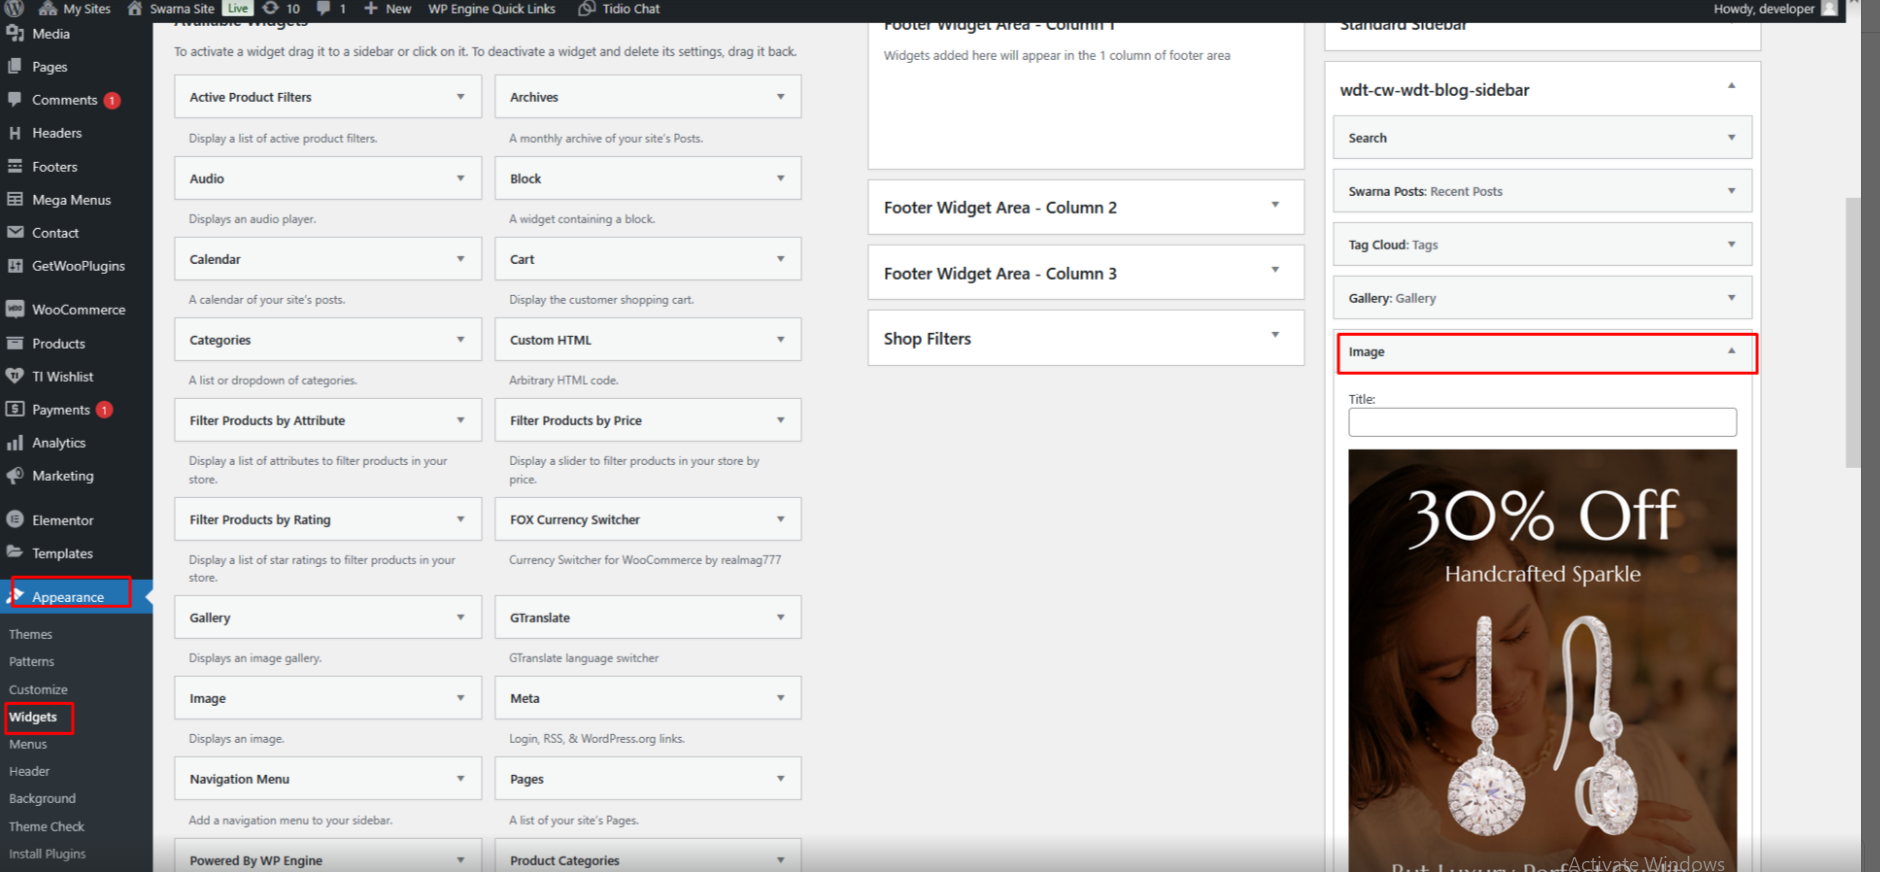Click the Pages sidebar icon
Screen dimensions: 1880x872
click(x=15, y=66)
